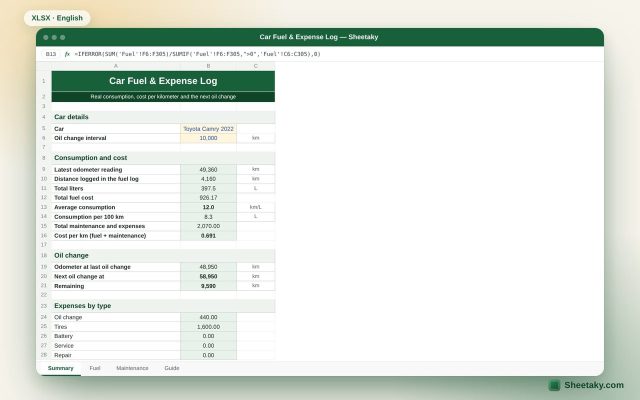Screen dimensions: 640x400
Task: Select the Toyota Camry 2022 cell
Action: (x=208, y=129)
